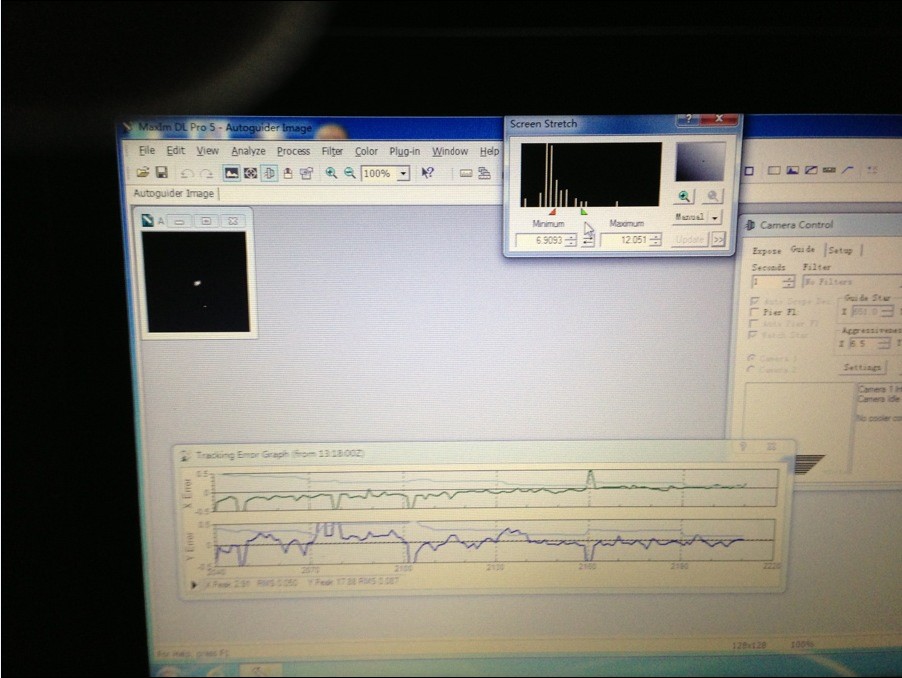Zoom in the histogram in Screen Stretch
Viewport: 902px width, 678px height.
[684, 197]
